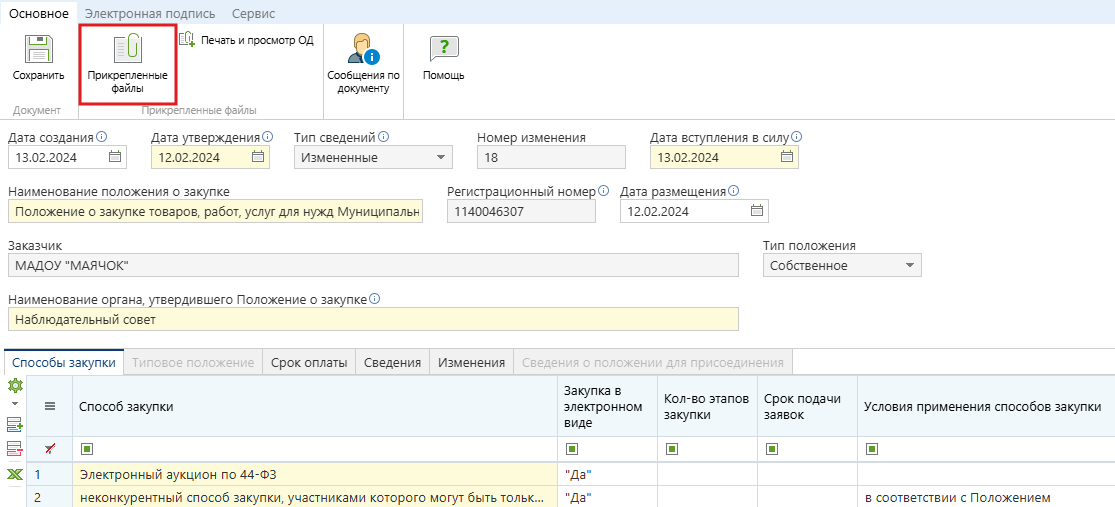Open the Тип положения dropdown
Image resolution: width=1115 pixels, height=507 pixels.
click(909, 265)
